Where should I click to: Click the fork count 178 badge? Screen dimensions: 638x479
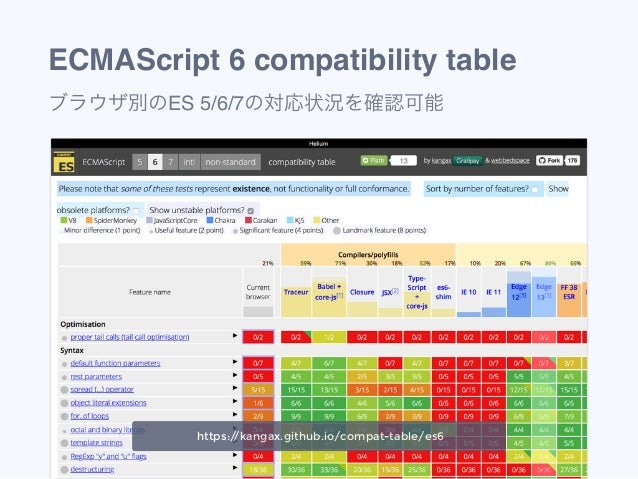(x=572, y=160)
